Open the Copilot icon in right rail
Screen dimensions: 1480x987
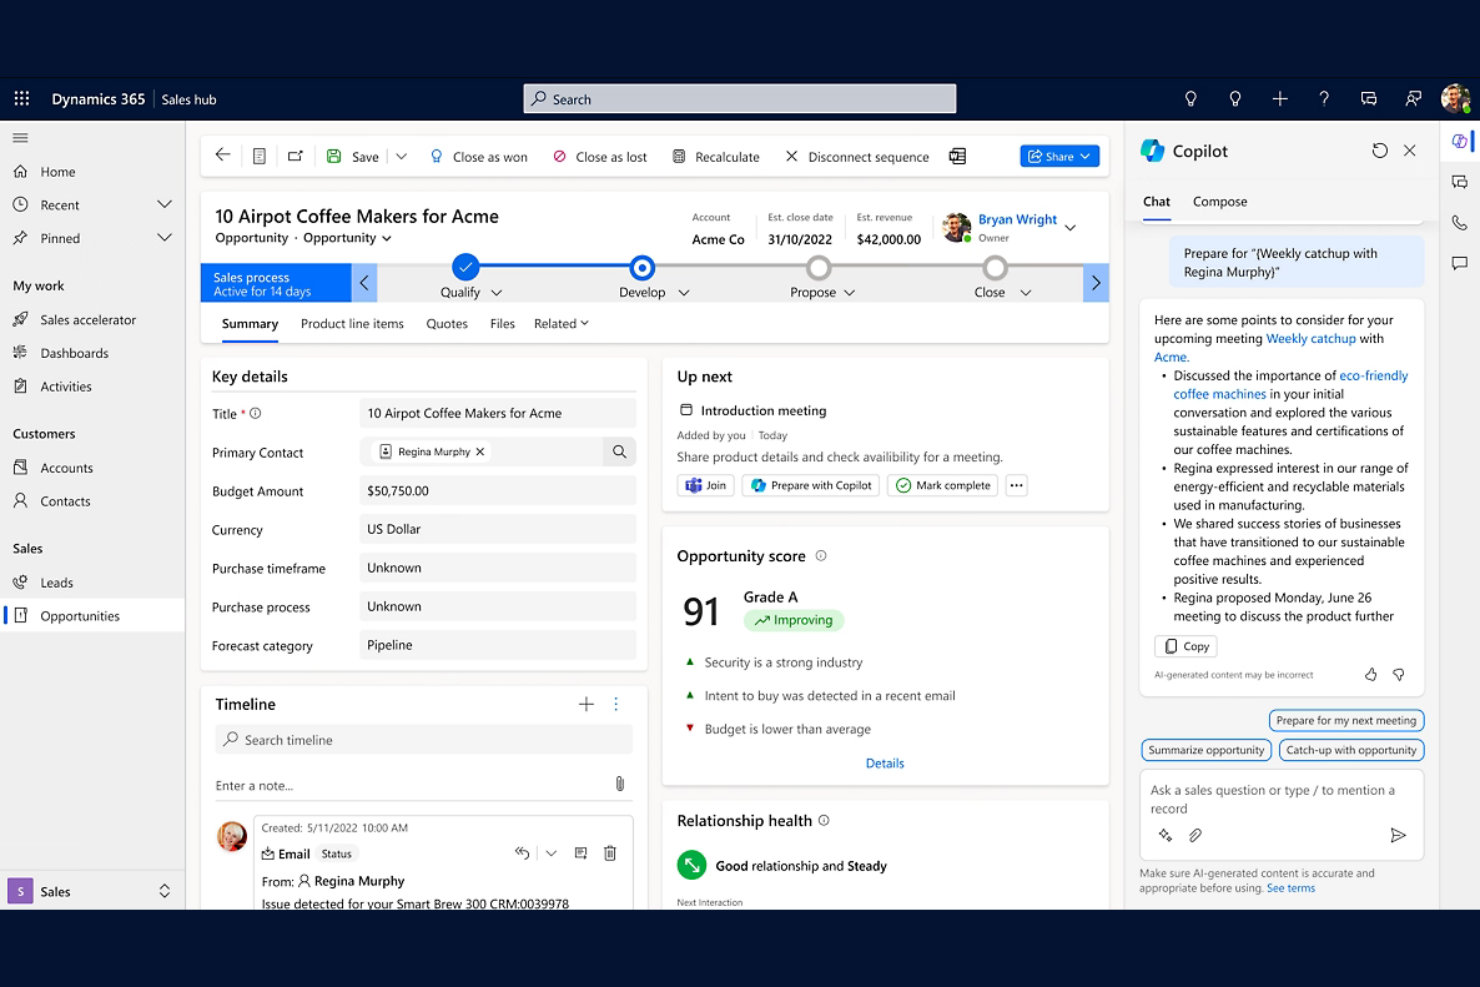[1460, 141]
